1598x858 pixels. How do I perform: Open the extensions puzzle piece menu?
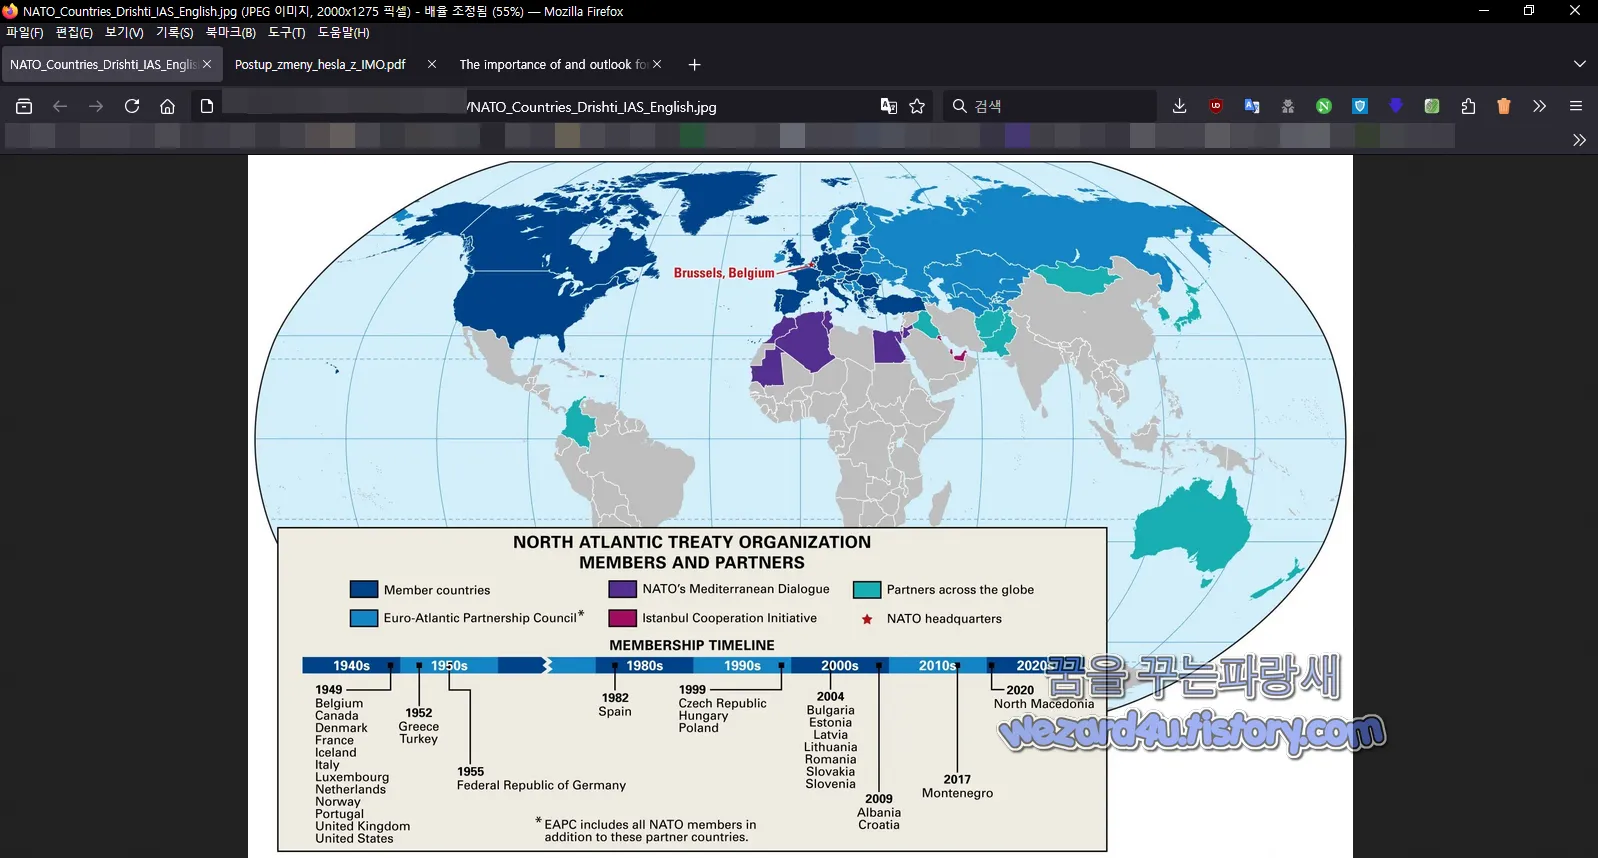[x=1468, y=106]
